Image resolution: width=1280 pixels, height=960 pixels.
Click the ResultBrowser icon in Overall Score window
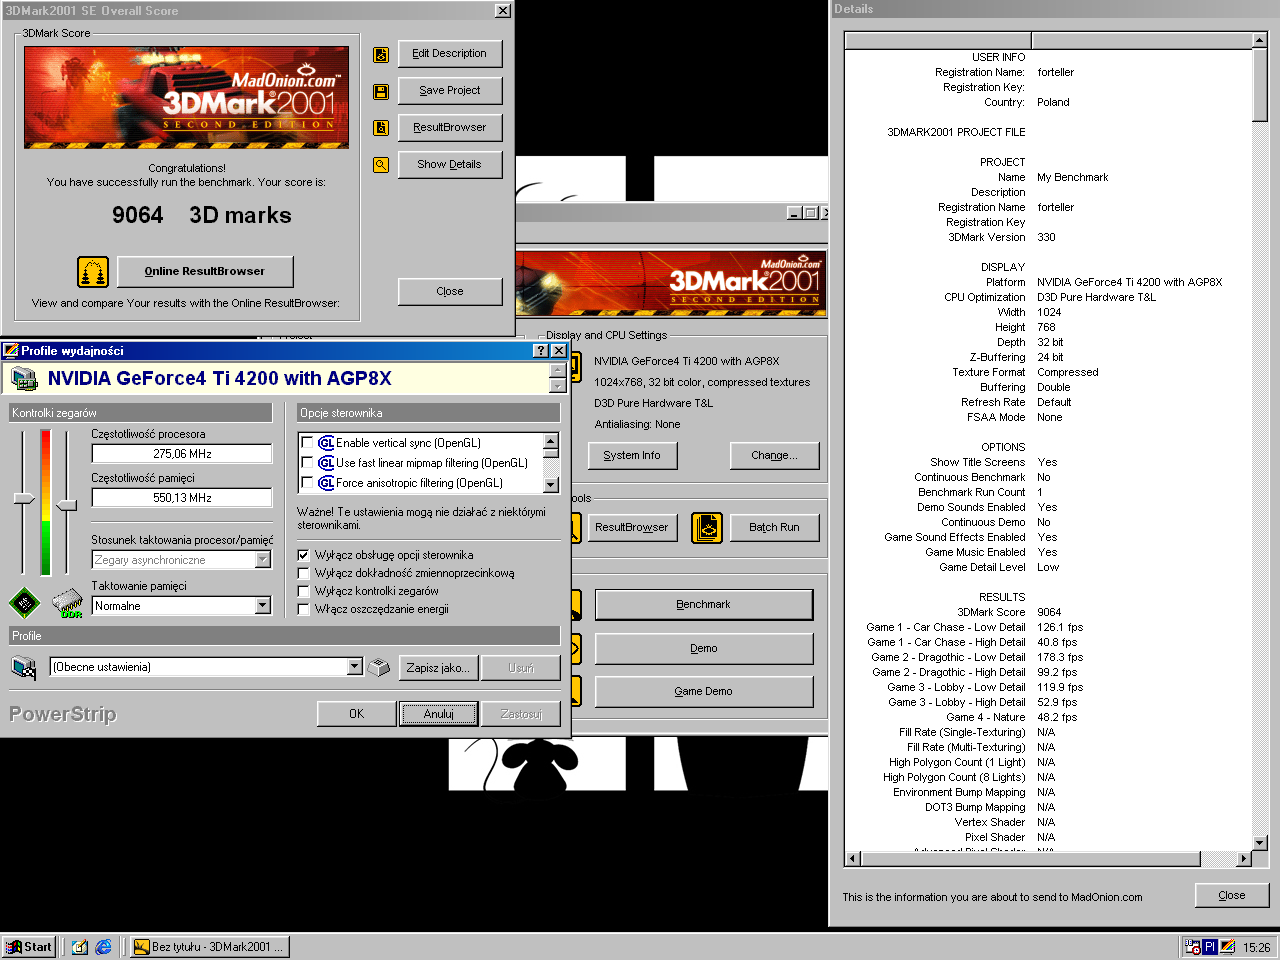point(381,128)
